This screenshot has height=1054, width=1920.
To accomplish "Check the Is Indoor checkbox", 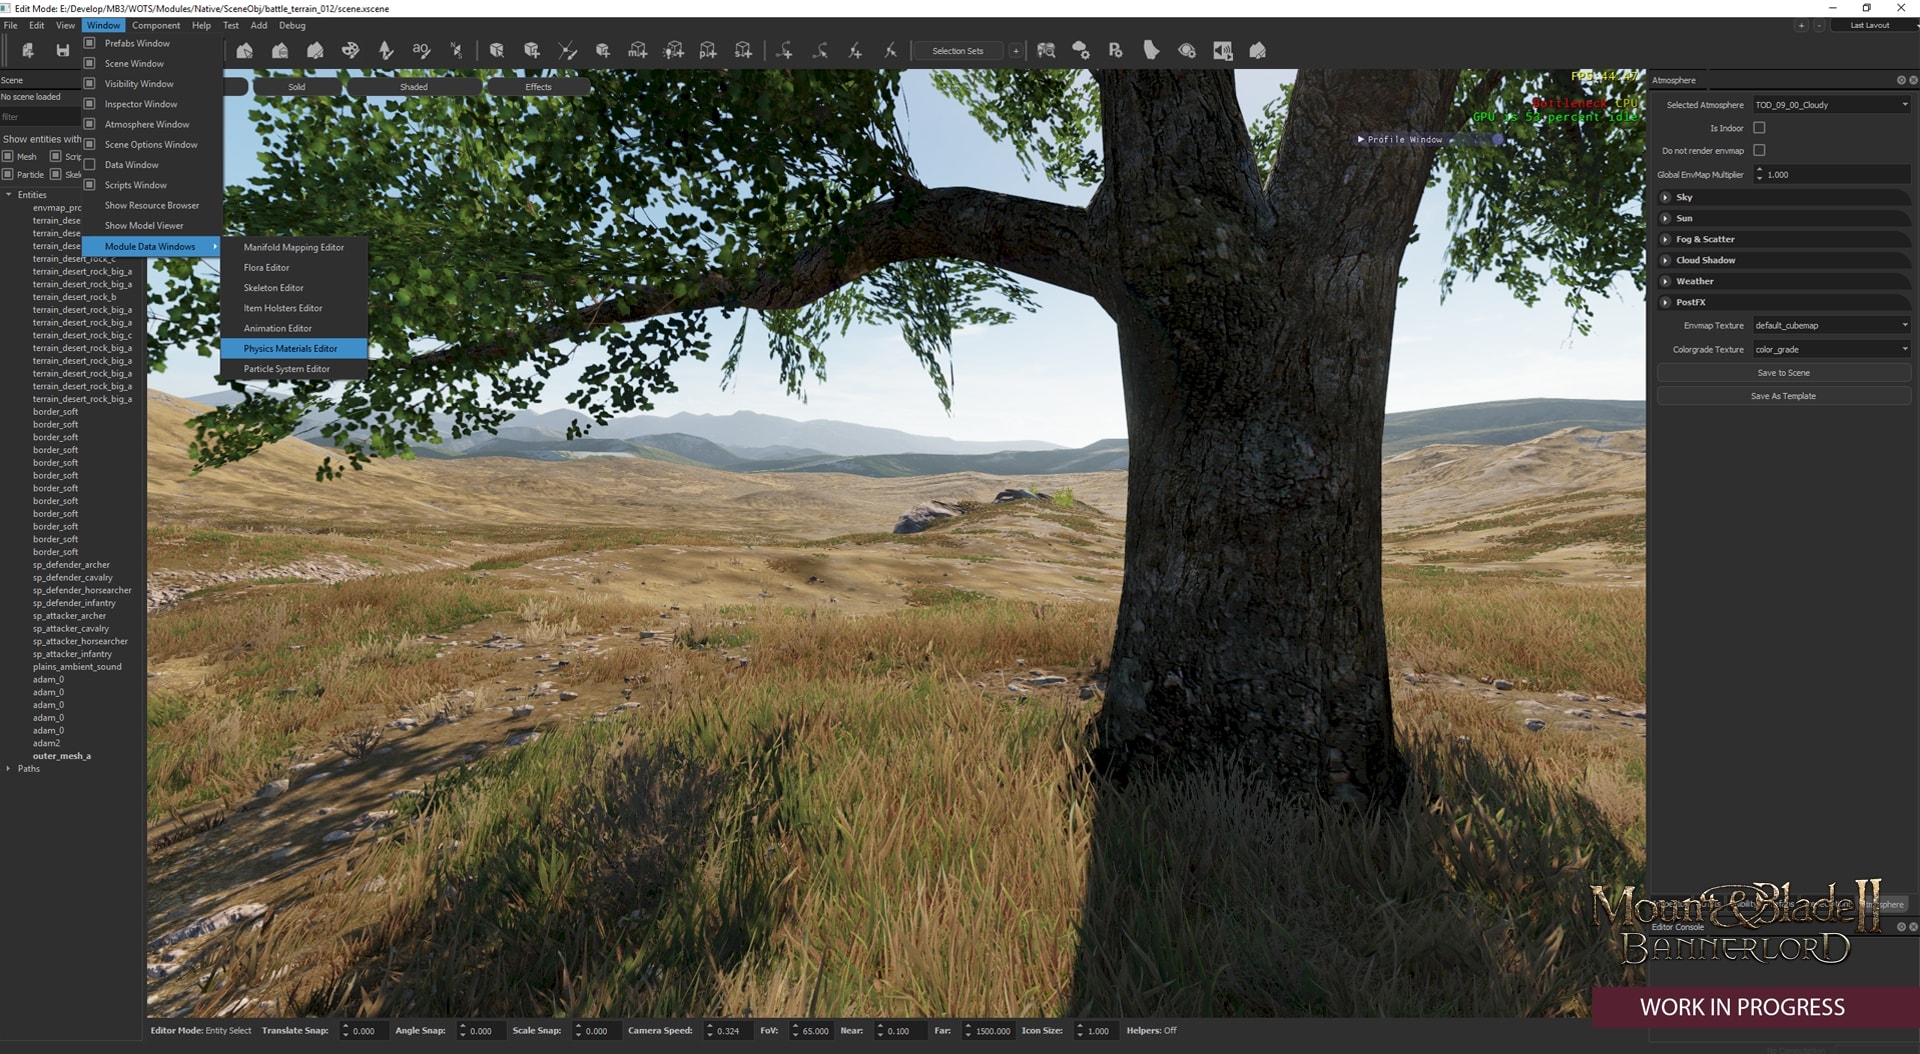I will [x=1759, y=128].
